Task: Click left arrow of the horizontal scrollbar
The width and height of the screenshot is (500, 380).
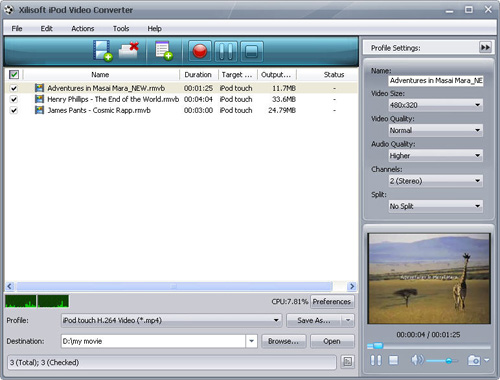Action: [x=10, y=286]
